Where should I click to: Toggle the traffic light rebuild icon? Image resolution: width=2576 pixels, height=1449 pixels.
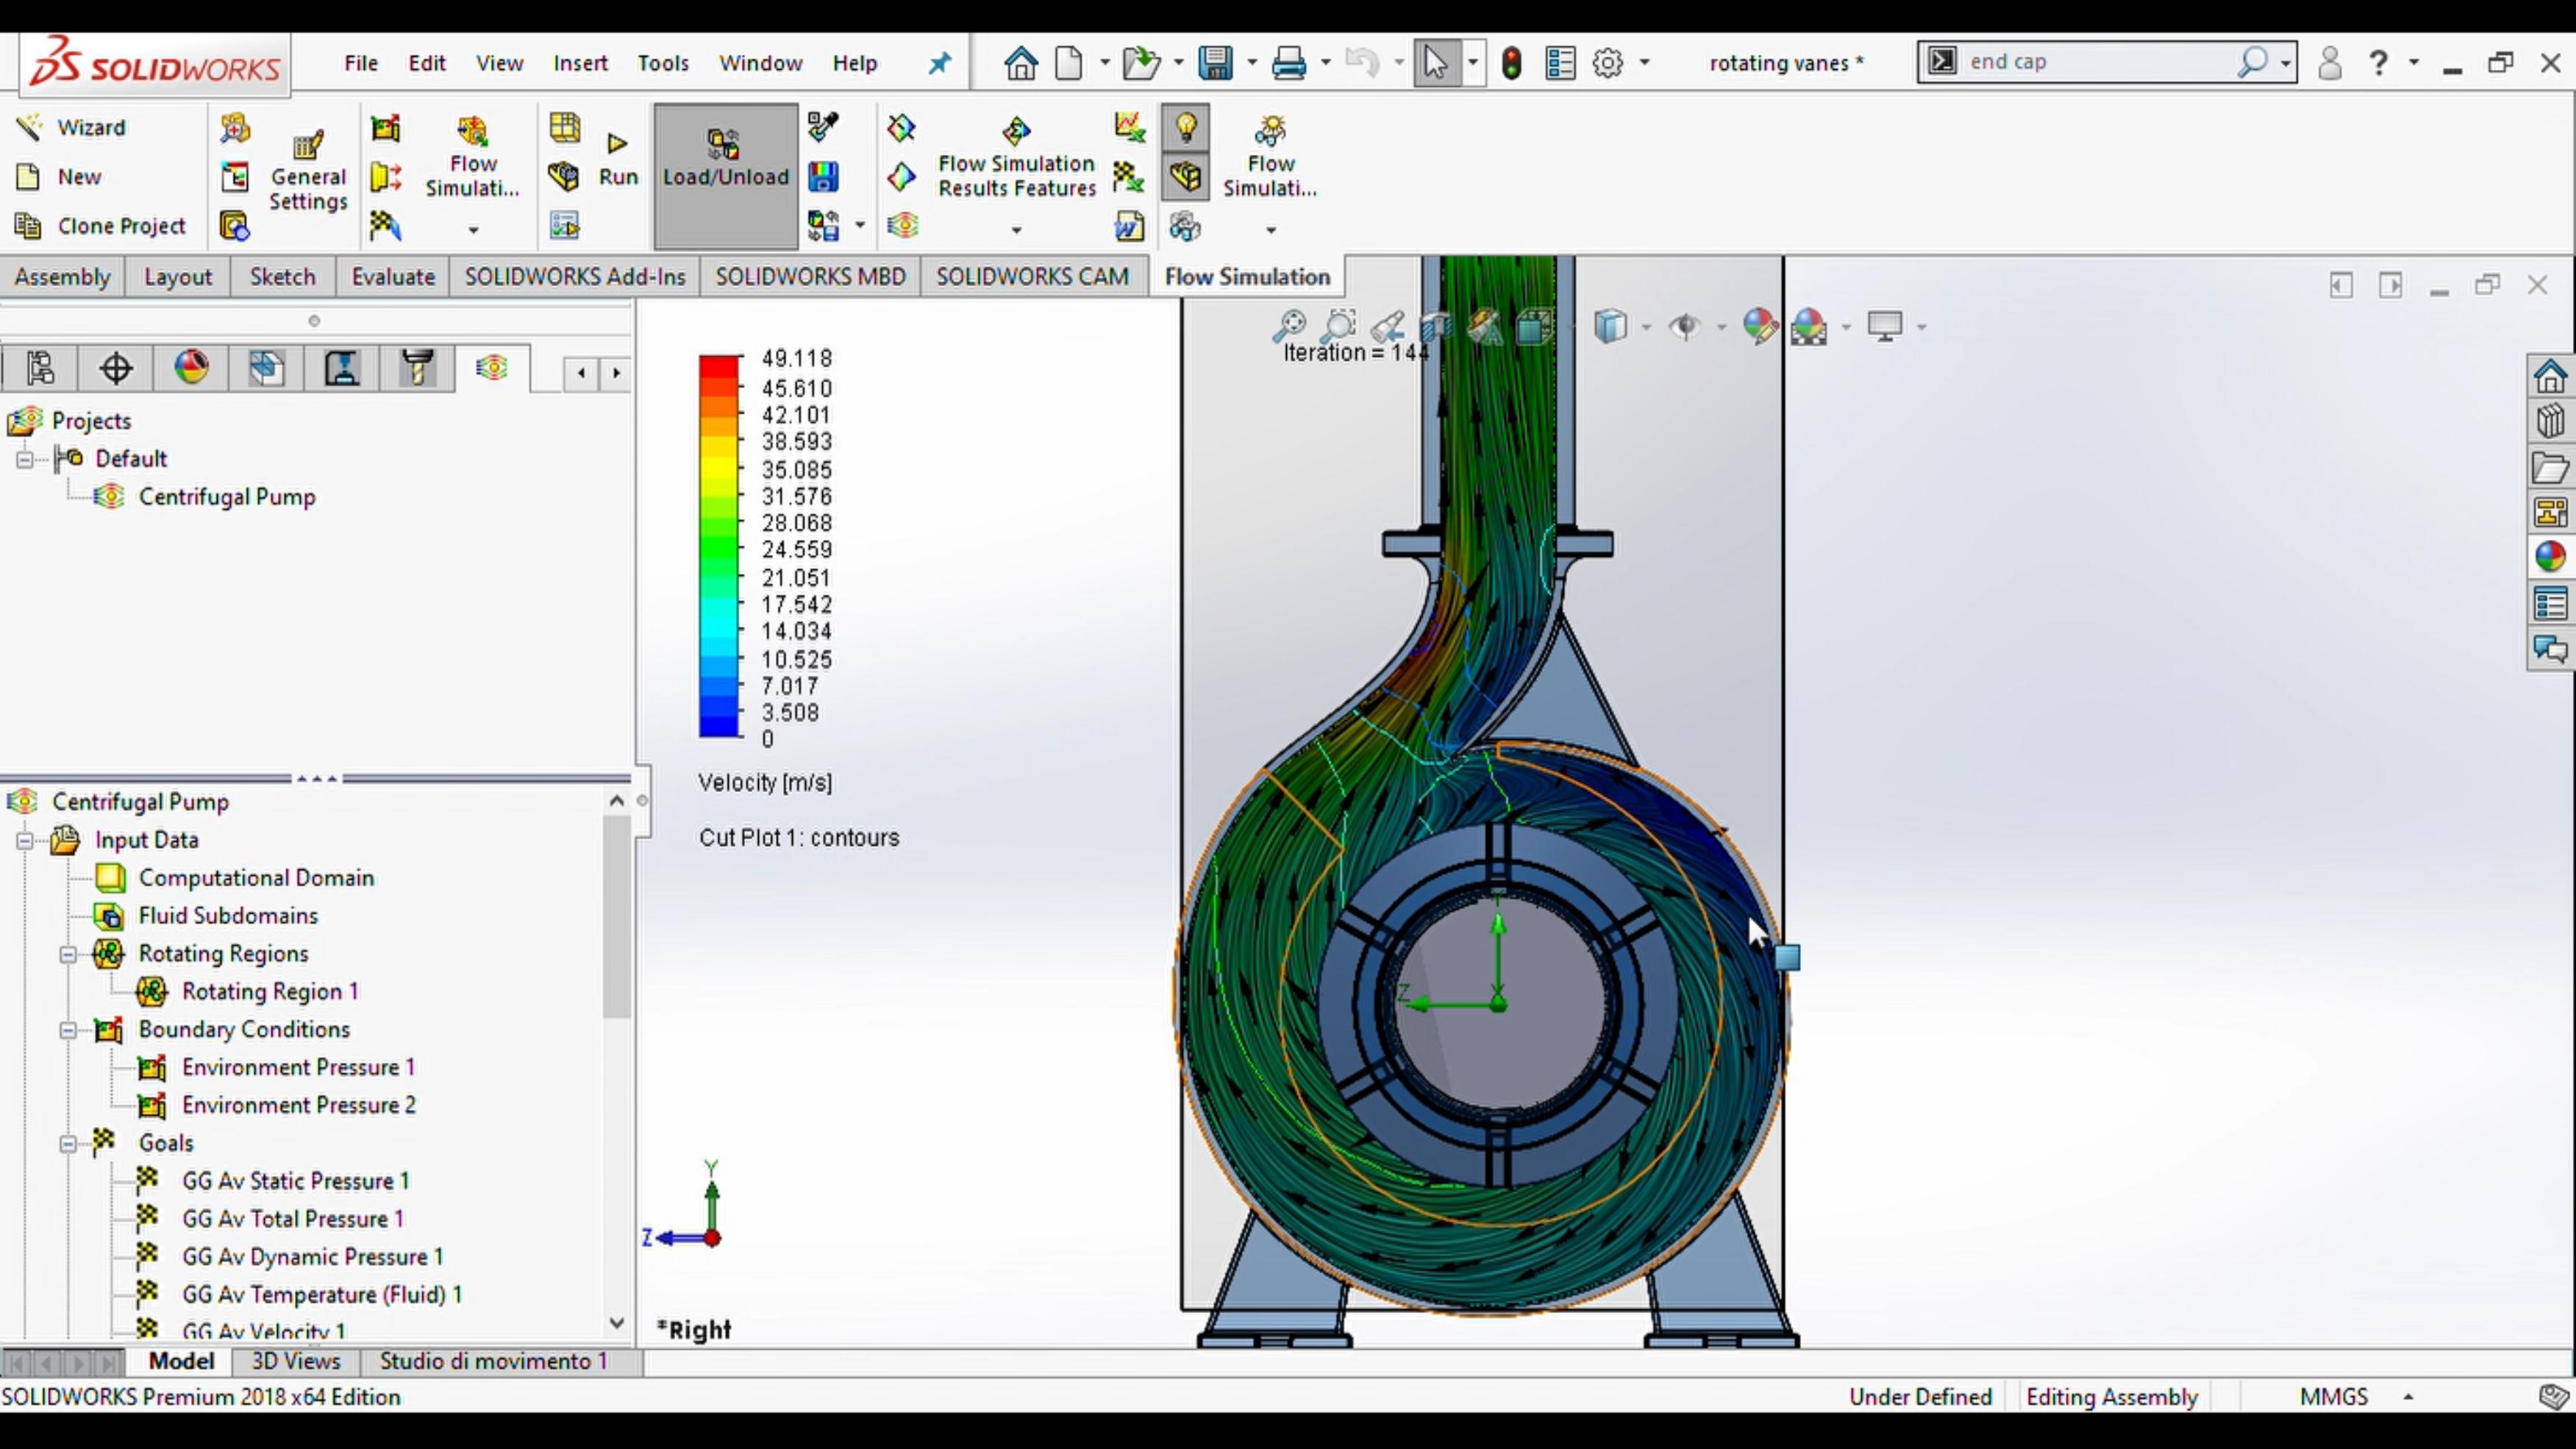tap(1511, 63)
